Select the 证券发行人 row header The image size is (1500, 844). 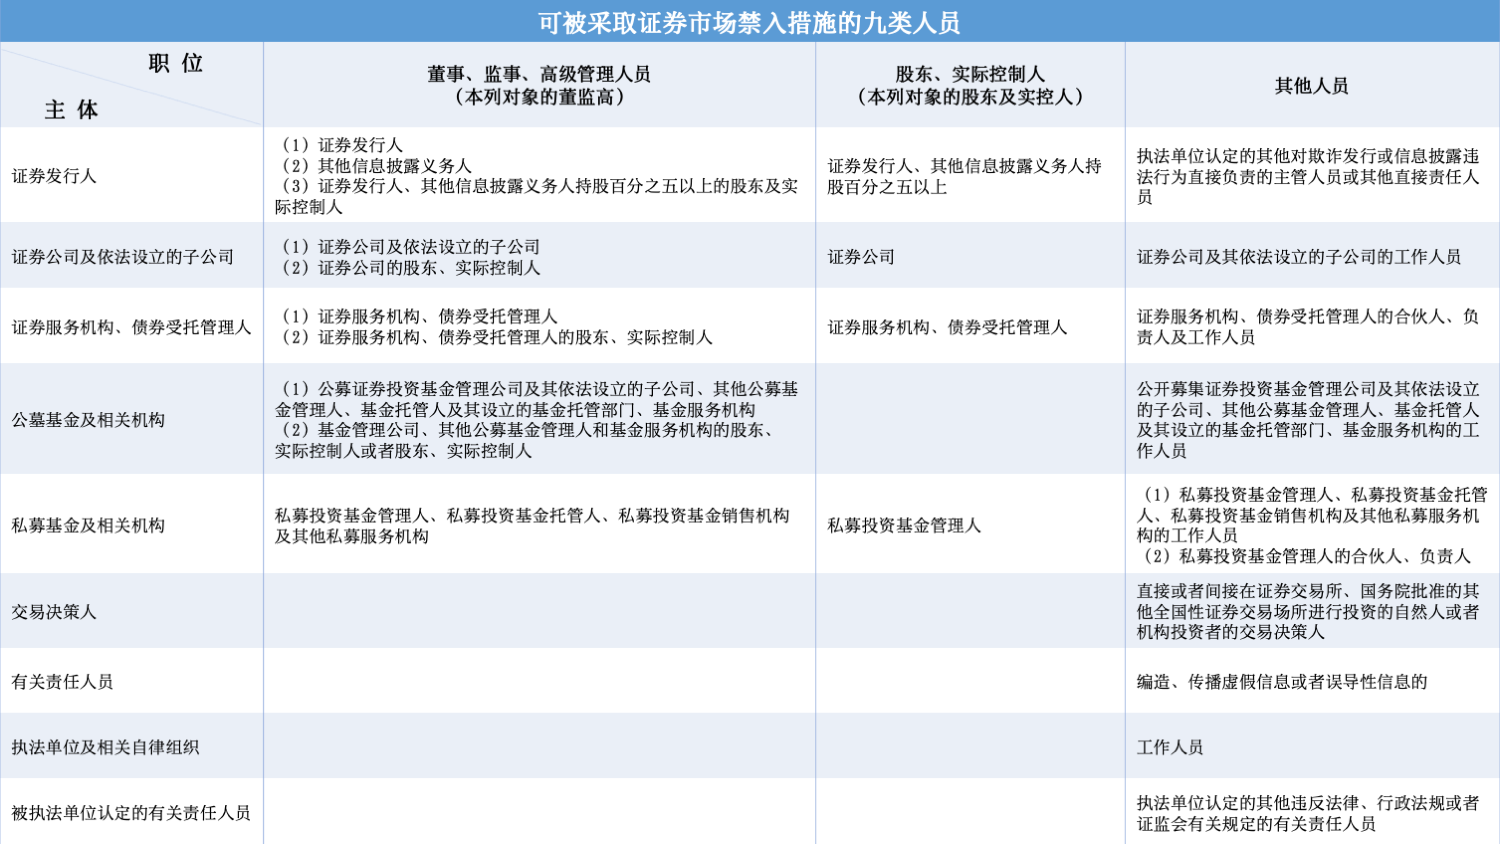(x=54, y=176)
